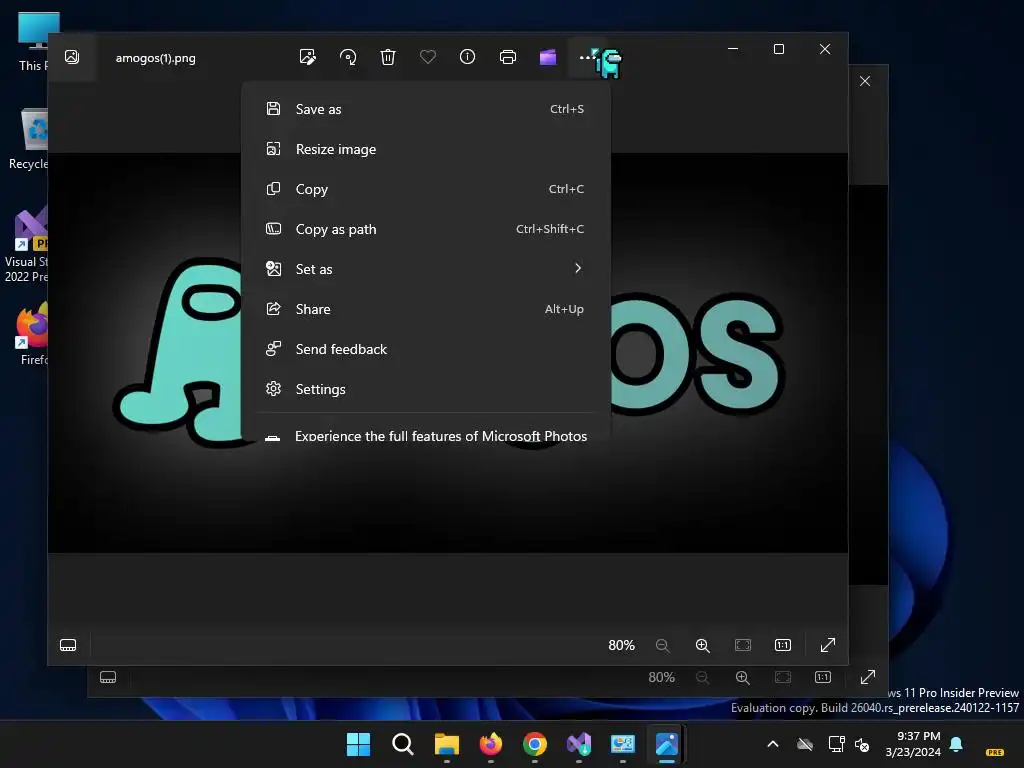Image resolution: width=1024 pixels, height=768 pixels.
Task: Rotate the image with the rotate icon
Action: pos(348,57)
